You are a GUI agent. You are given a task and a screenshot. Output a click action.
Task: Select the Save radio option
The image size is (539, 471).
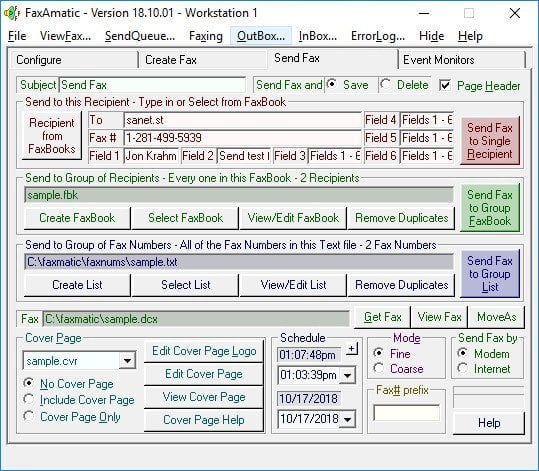click(347, 85)
